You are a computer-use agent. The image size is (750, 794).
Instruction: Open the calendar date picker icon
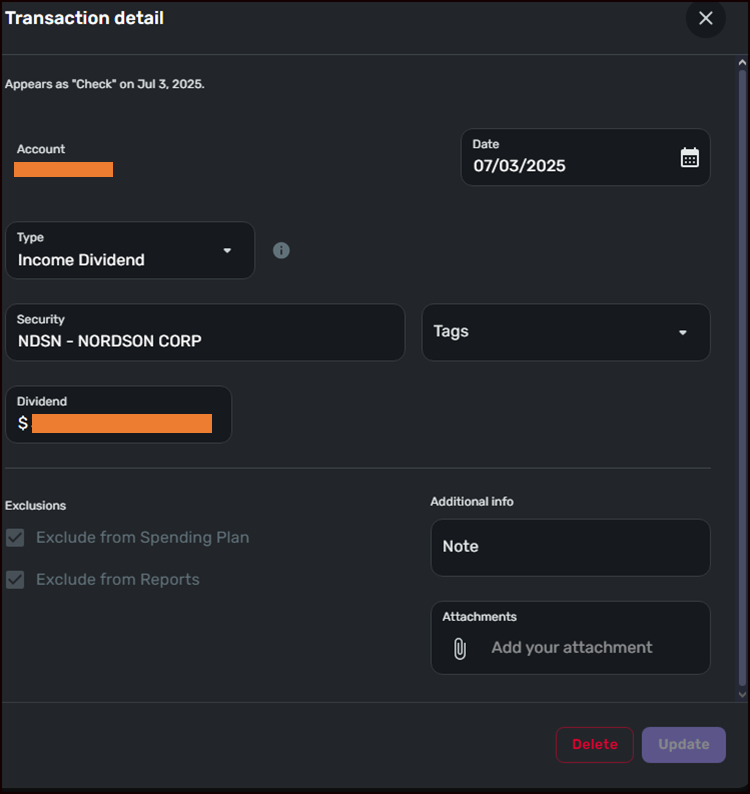click(x=690, y=157)
